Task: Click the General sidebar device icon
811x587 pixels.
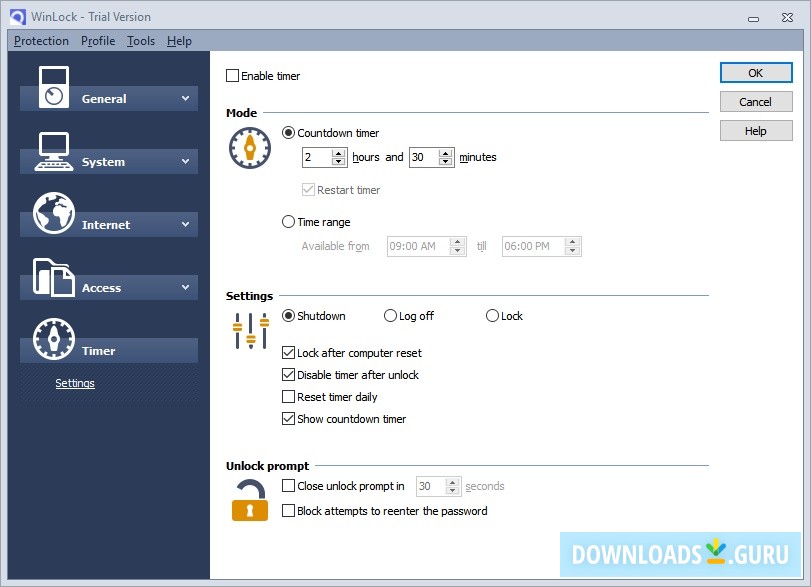Action: click(x=53, y=87)
